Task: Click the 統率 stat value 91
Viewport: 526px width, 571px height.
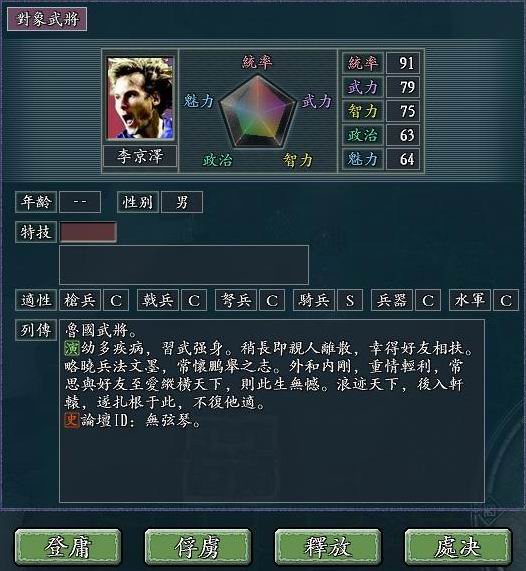Action: click(403, 63)
